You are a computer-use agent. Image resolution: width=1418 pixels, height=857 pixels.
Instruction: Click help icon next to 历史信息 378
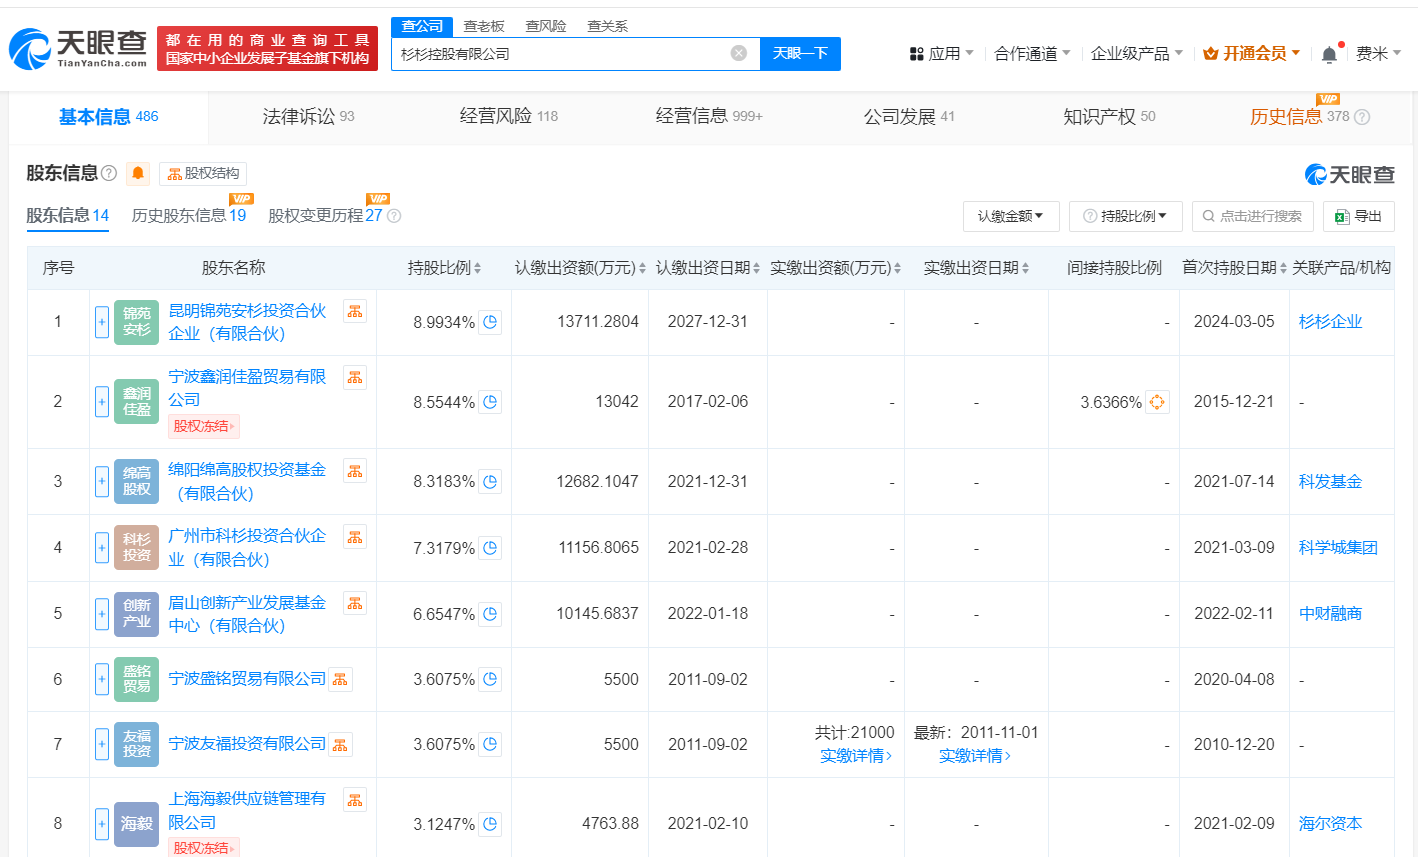(1362, 117)
